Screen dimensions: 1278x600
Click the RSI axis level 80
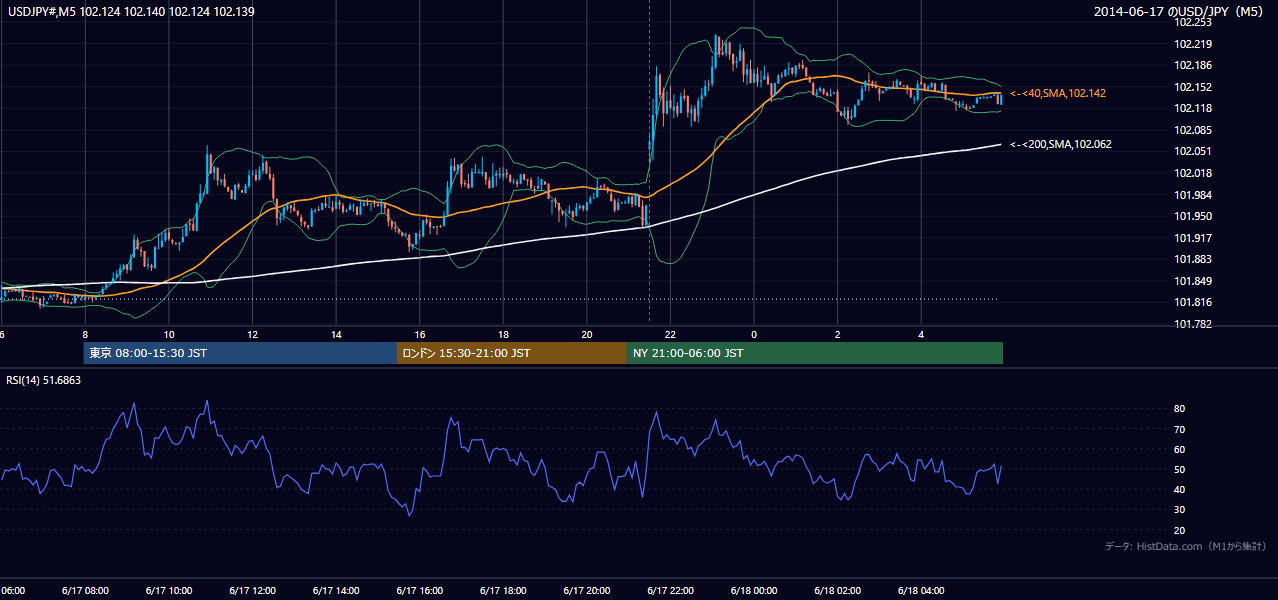tap(1179, 409)
